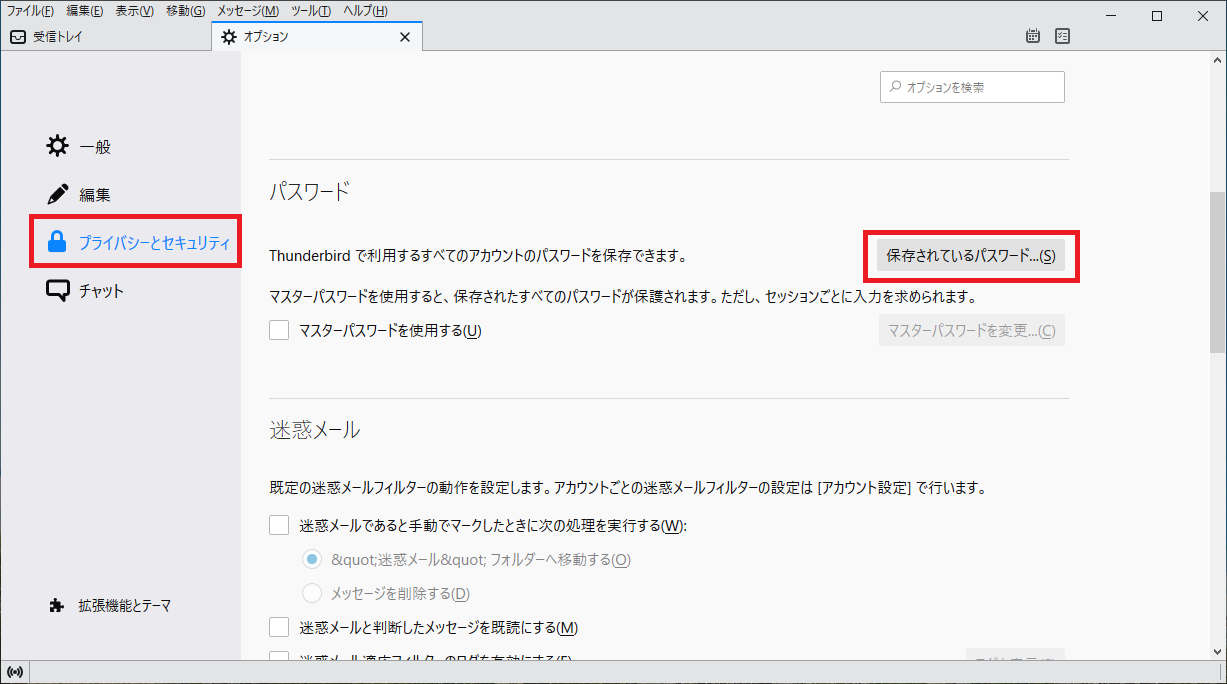This screenshot has height=684, width=1227.
Task: Click the online status icon in status bar
Action: coord(14,671)
